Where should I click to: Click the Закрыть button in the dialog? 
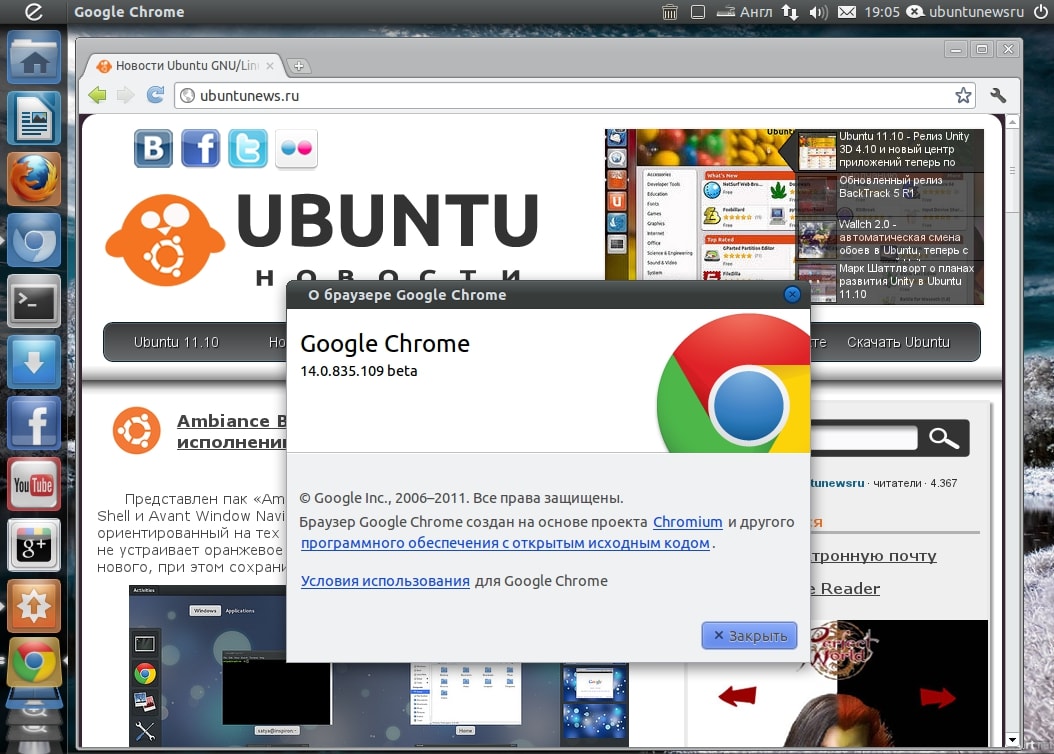tap(749, 636)
